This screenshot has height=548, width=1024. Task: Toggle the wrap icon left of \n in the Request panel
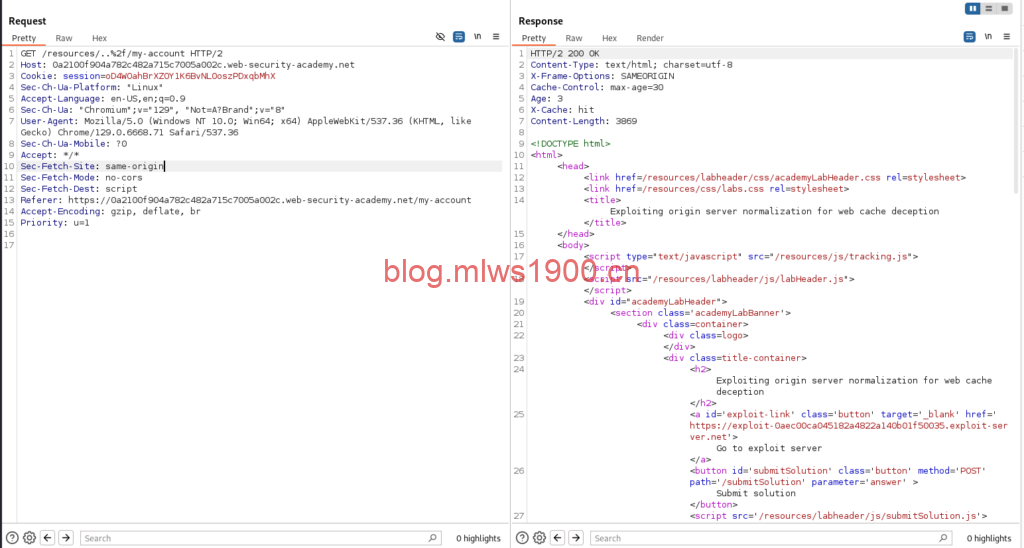459,37
